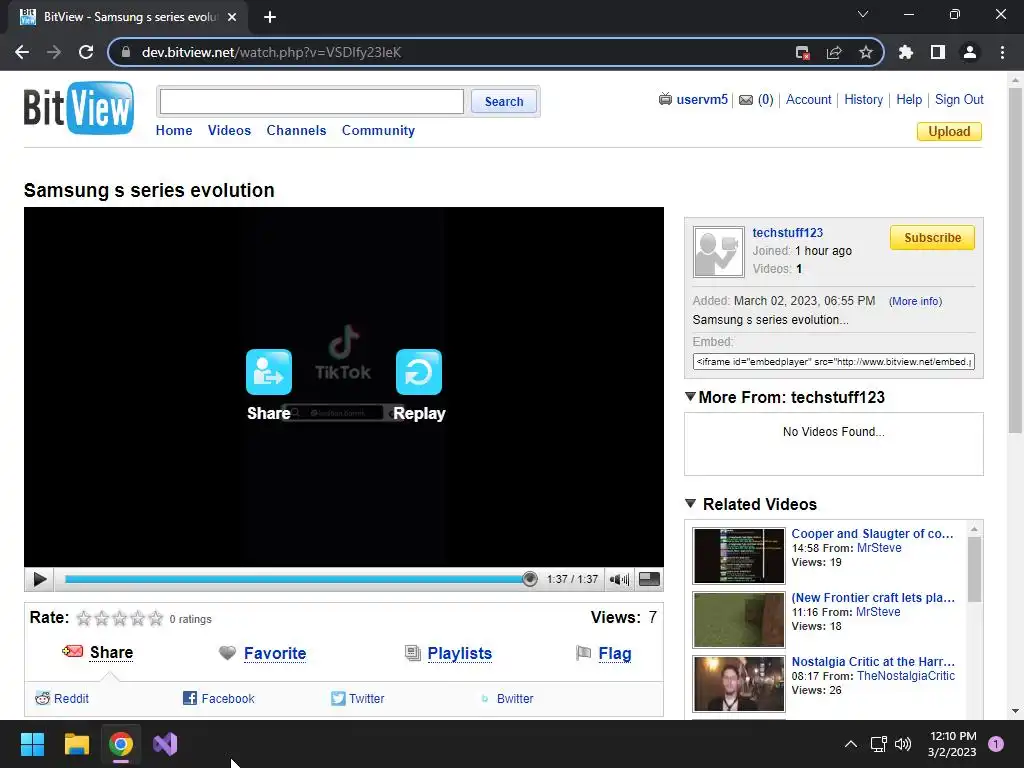
Task: Open File Explorer from the taskbar
Action: [76, 744]
